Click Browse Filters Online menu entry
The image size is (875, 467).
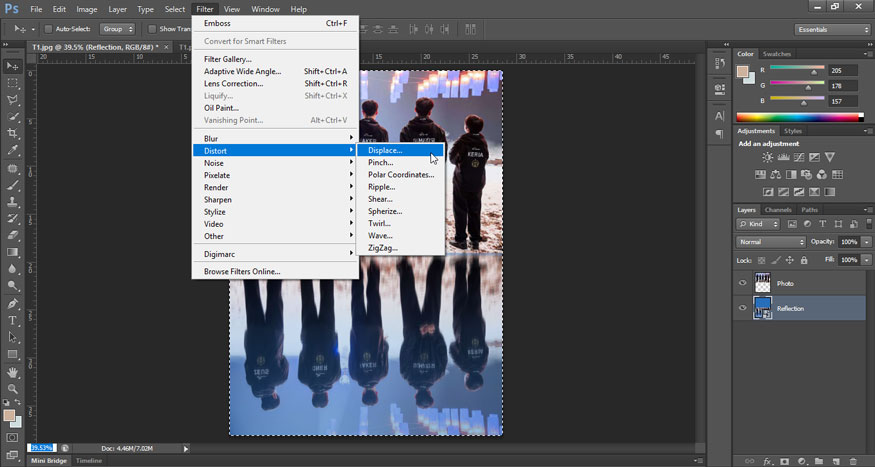[x=242, y=271]
